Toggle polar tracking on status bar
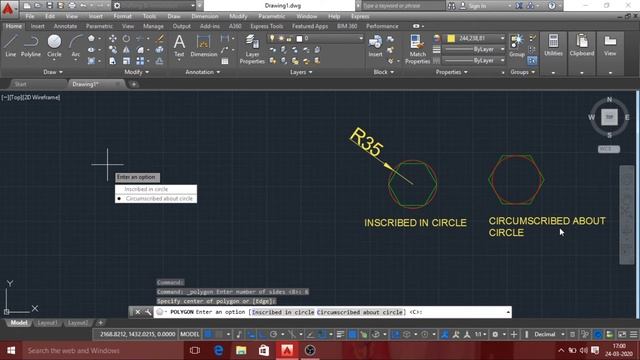The height and width of the screenshot is (360, 640). (x=273, y=334)
